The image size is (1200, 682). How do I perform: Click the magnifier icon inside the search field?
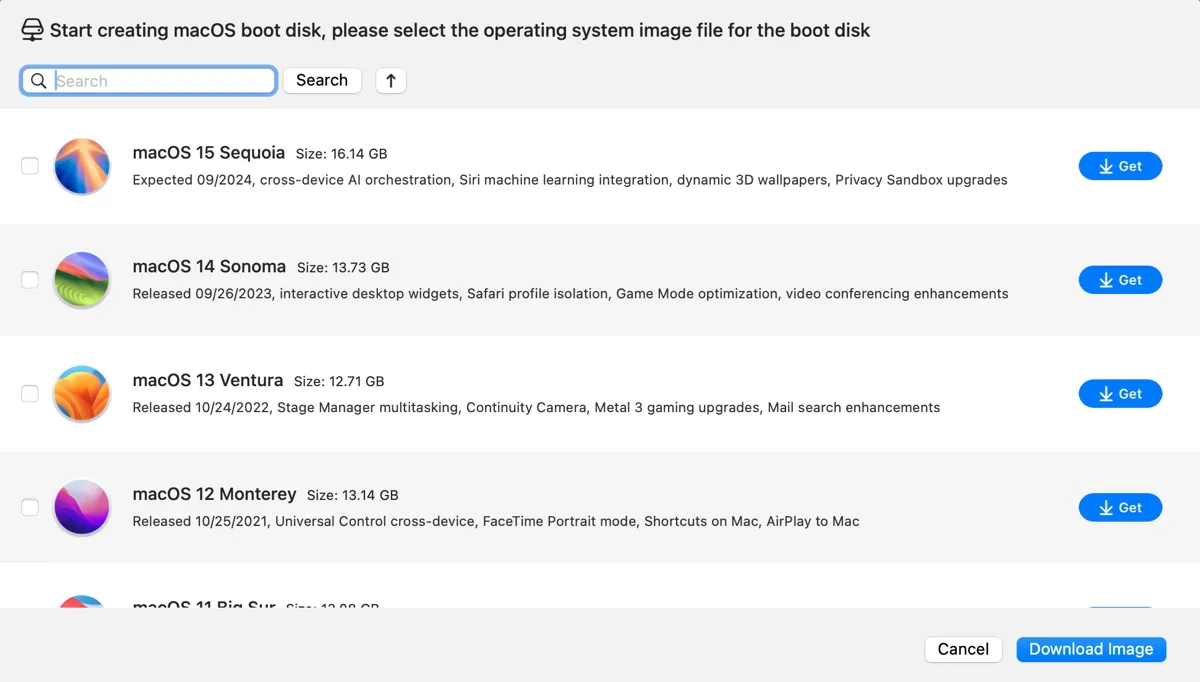[x=39, y=80]
